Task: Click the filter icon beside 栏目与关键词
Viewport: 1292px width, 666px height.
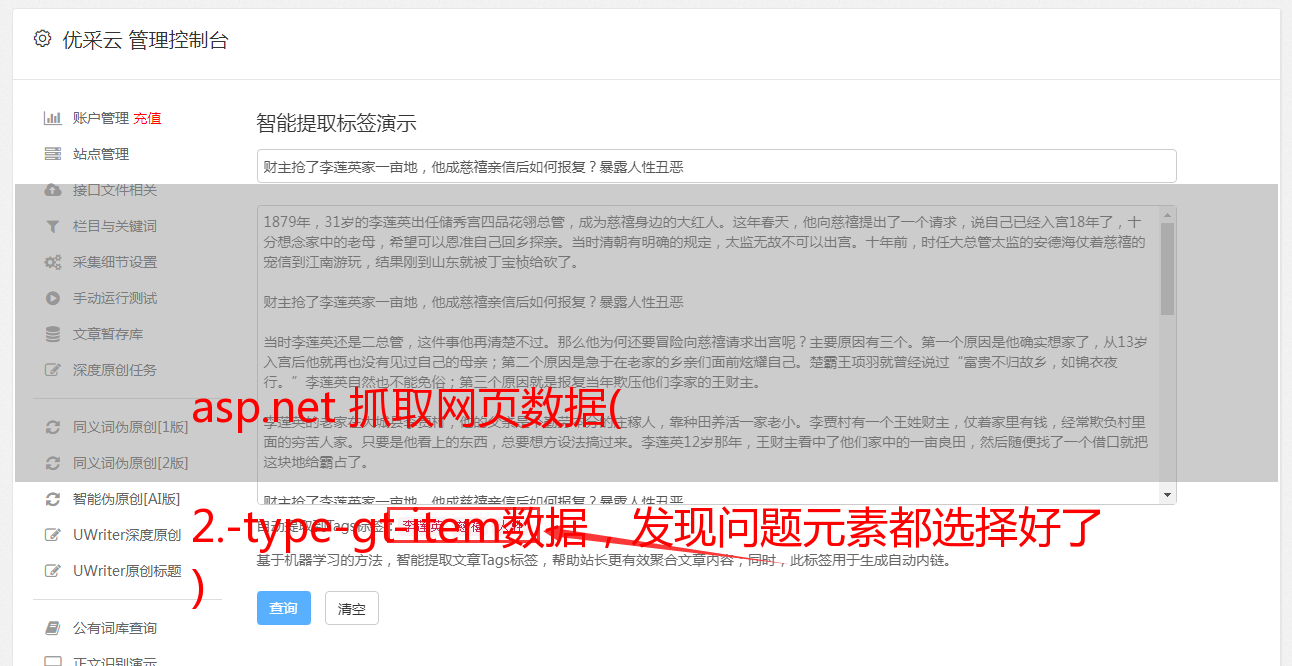Action: pos(53,226)
